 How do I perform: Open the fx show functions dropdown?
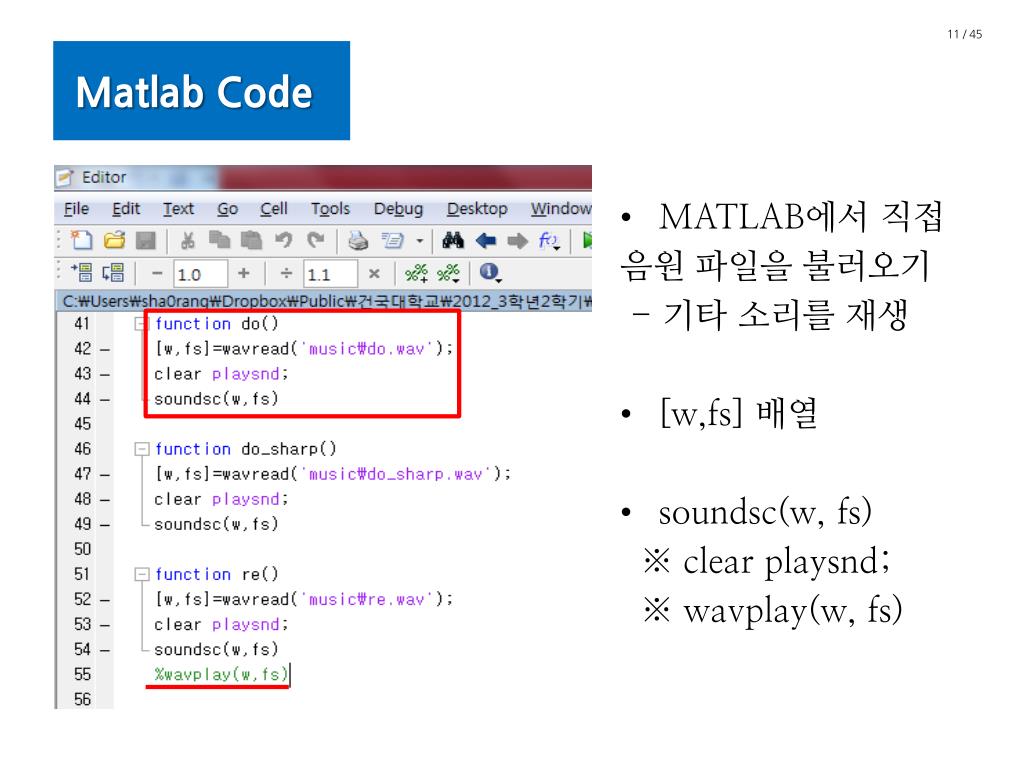[x=549, y=241]
